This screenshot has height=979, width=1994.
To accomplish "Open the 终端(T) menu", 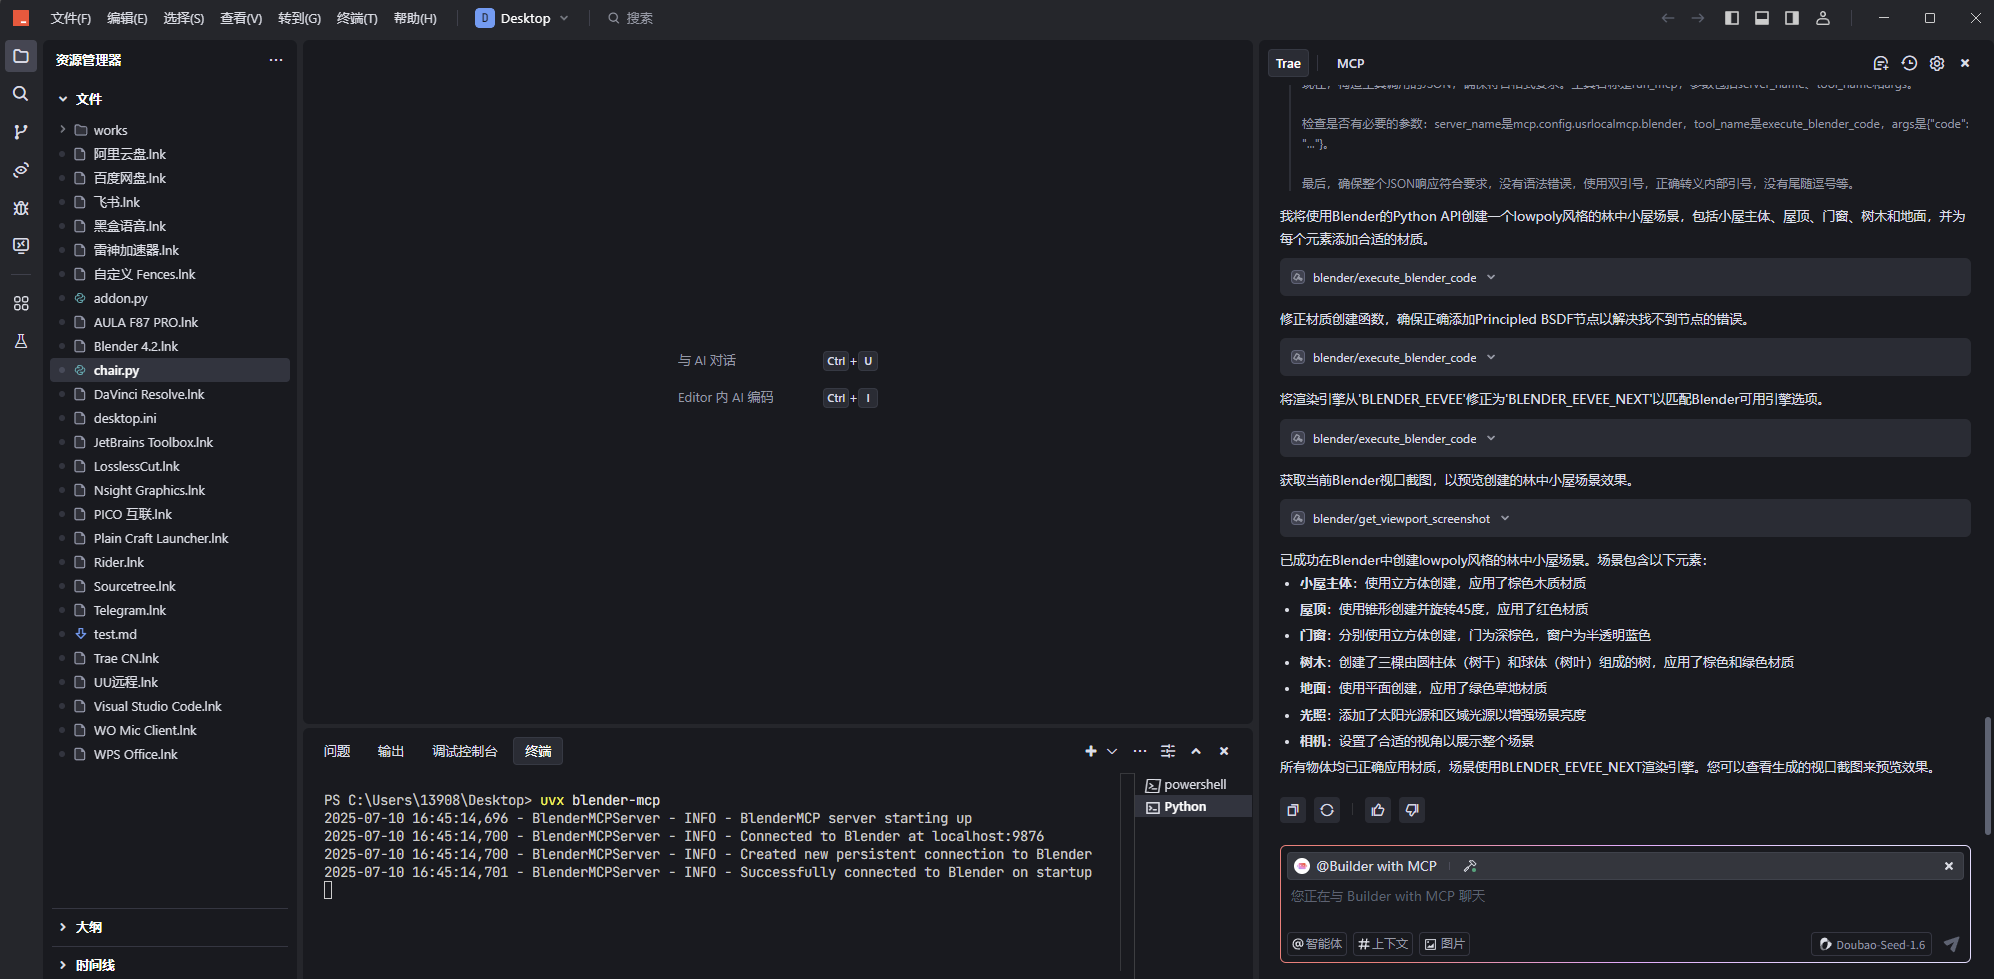I will tap(357, 18).
